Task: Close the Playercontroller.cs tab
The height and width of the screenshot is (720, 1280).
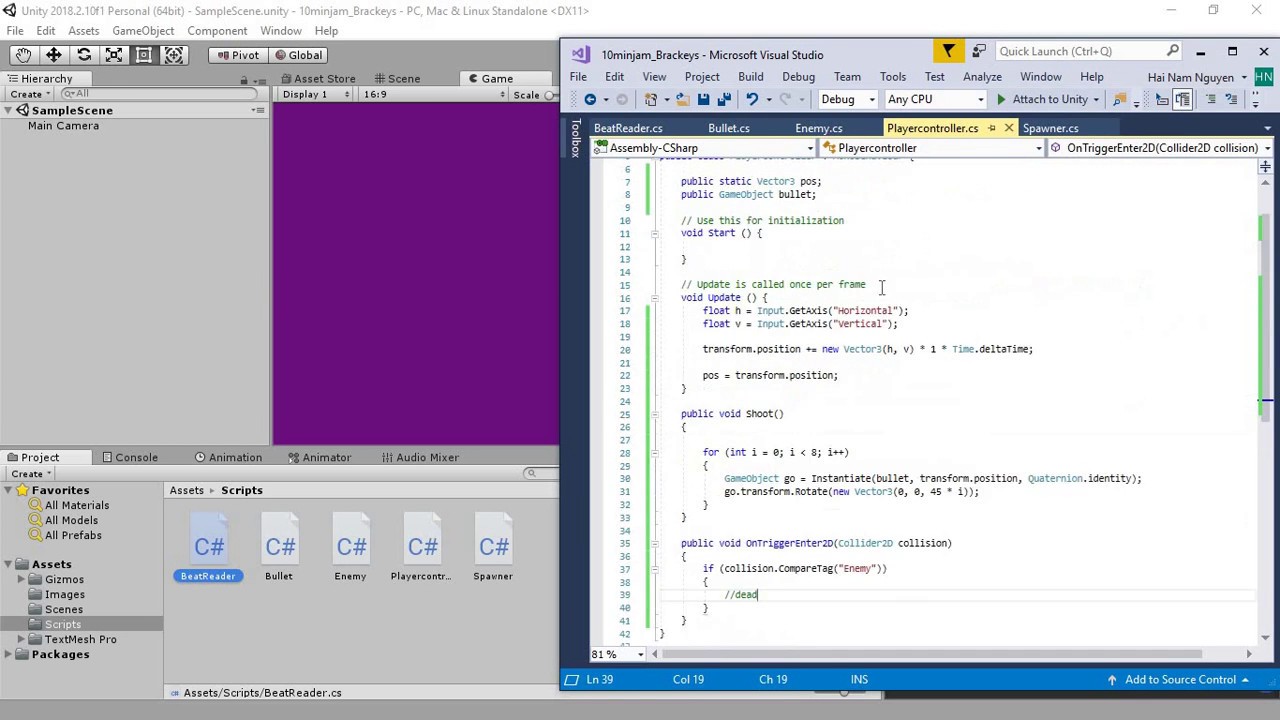Action: (x=1008, y=128)
